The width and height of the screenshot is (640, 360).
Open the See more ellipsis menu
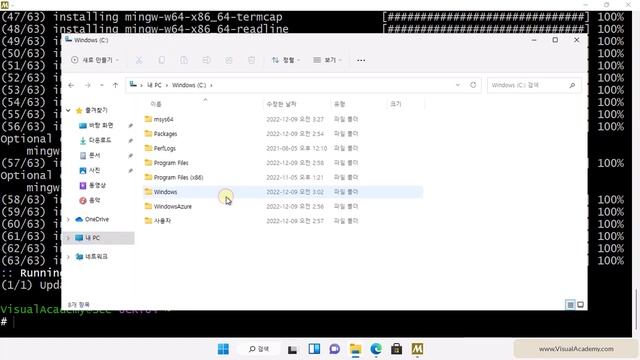[361, 60]
